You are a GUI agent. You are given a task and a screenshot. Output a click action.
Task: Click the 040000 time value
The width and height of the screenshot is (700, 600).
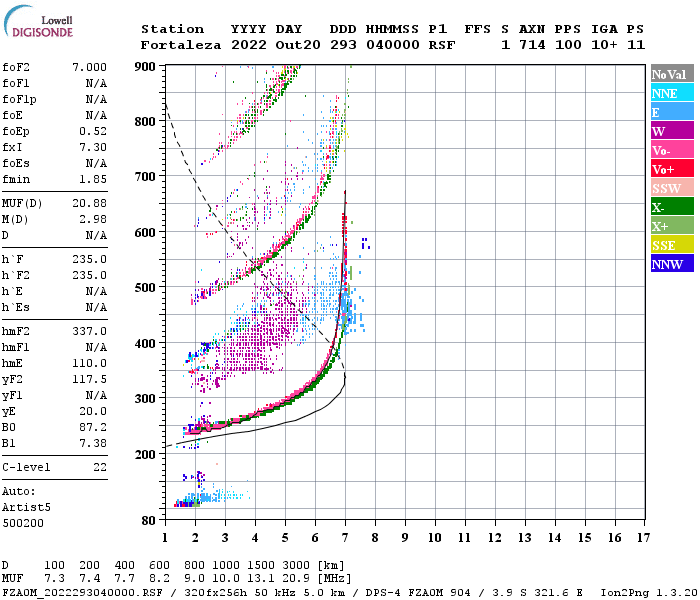click(393, 45)
